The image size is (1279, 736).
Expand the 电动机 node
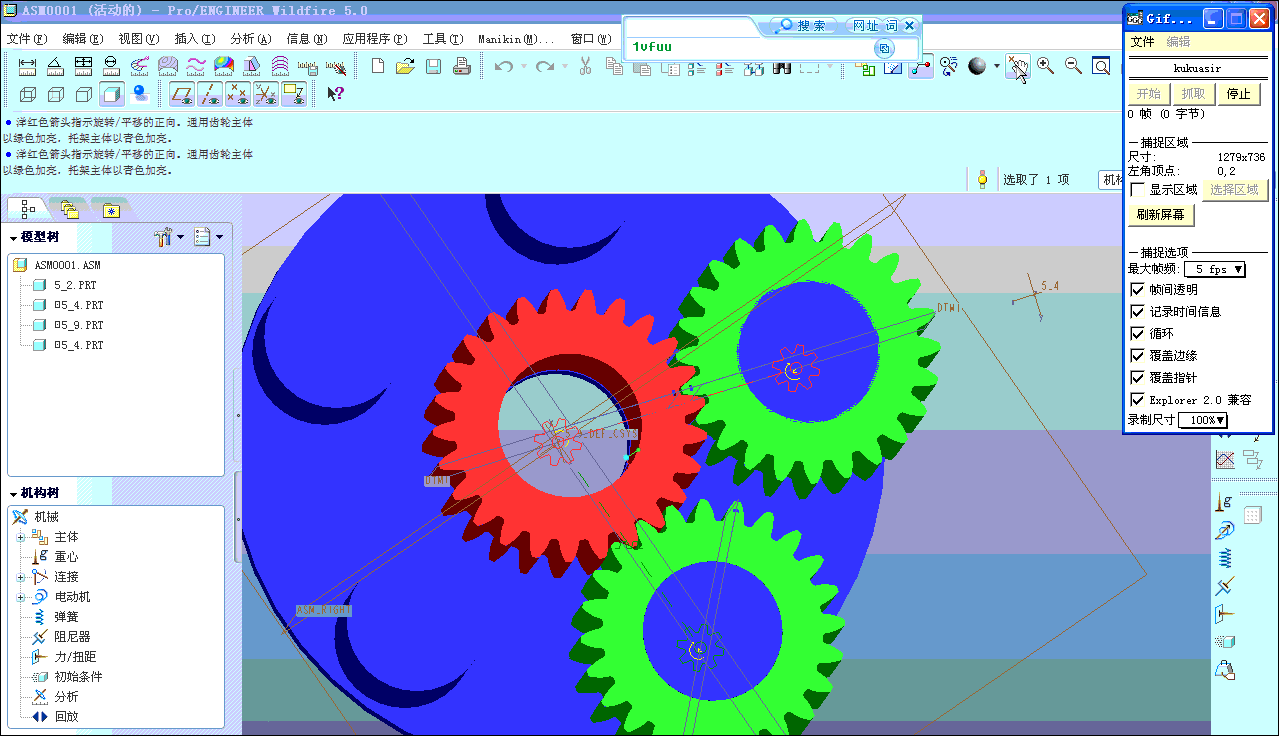coord(20,597)
